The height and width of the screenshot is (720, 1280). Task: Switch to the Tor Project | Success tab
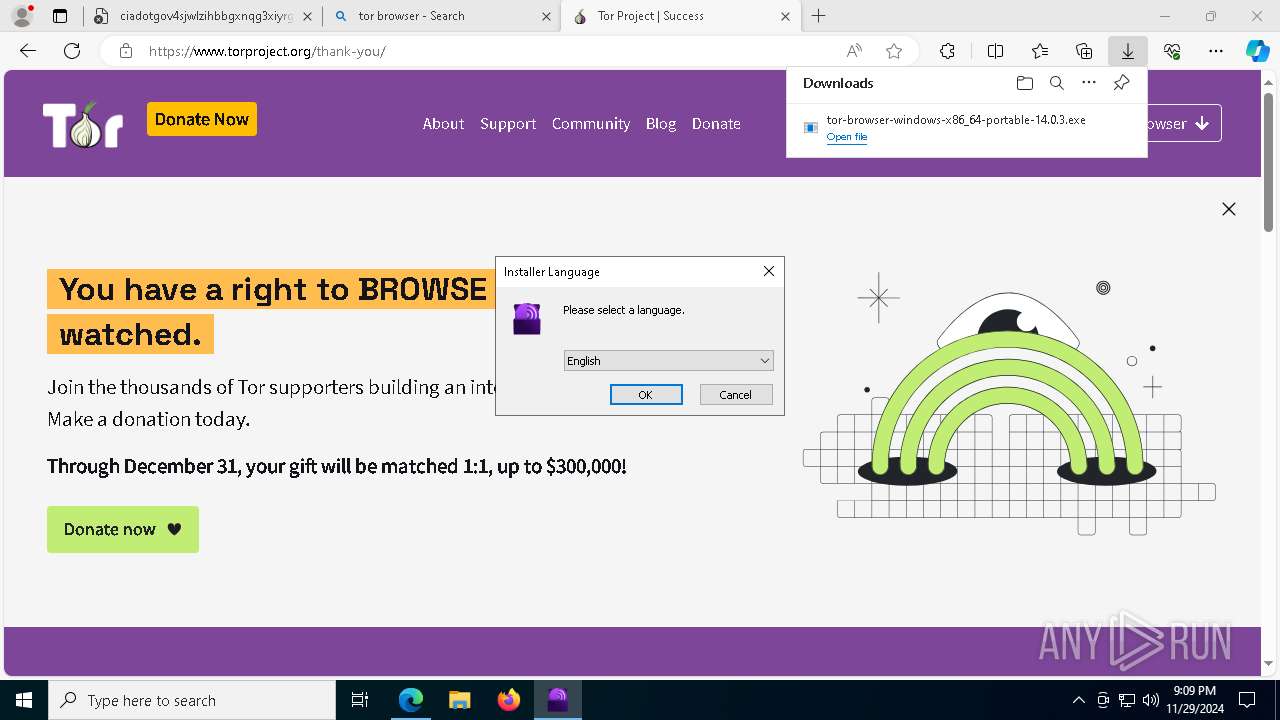(680, 16)
